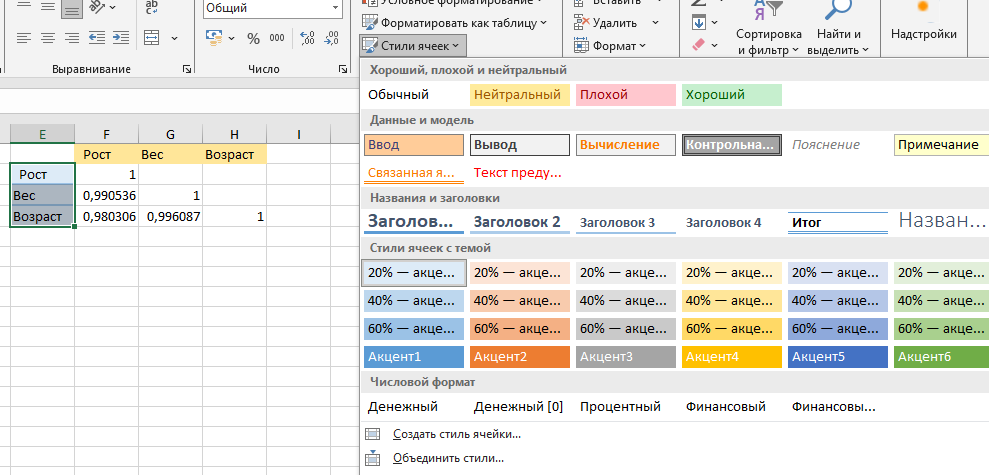Click the center text alignment icon
The width and height of the screenshot is (989, 475).
(49, 38)
